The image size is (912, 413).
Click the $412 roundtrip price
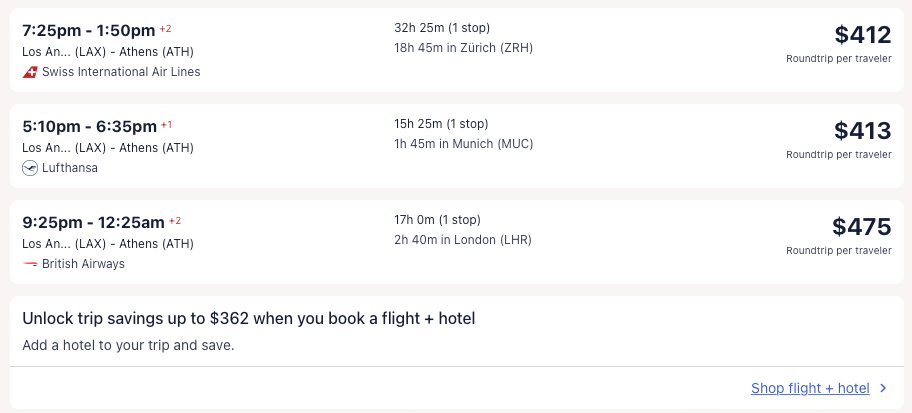point(863,35)
